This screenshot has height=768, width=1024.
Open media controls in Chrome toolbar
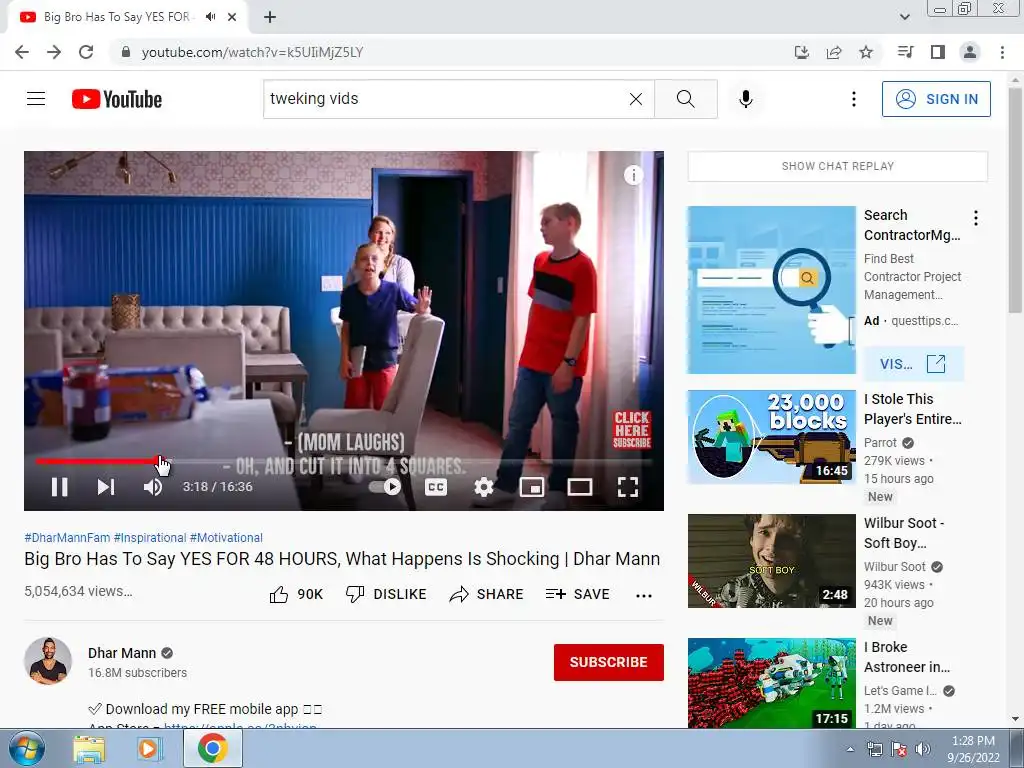906,52
